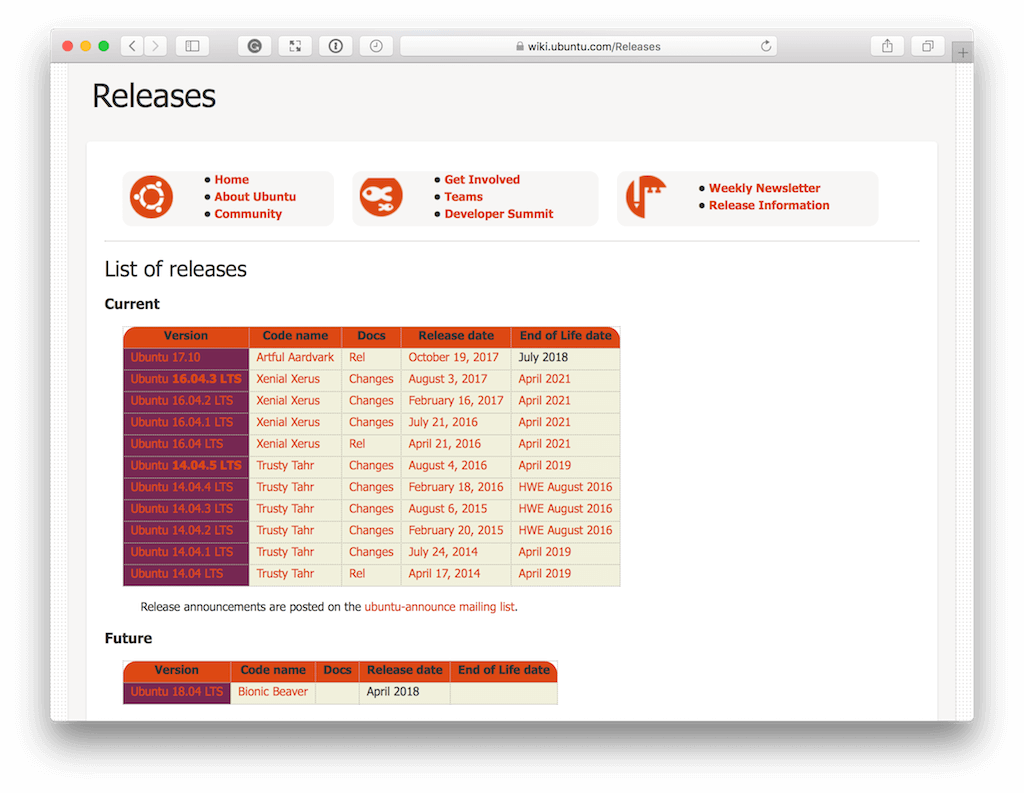Go back with Safari's back arrow
The width and height of the screenshot is (1024, 793).
point(133,46)
